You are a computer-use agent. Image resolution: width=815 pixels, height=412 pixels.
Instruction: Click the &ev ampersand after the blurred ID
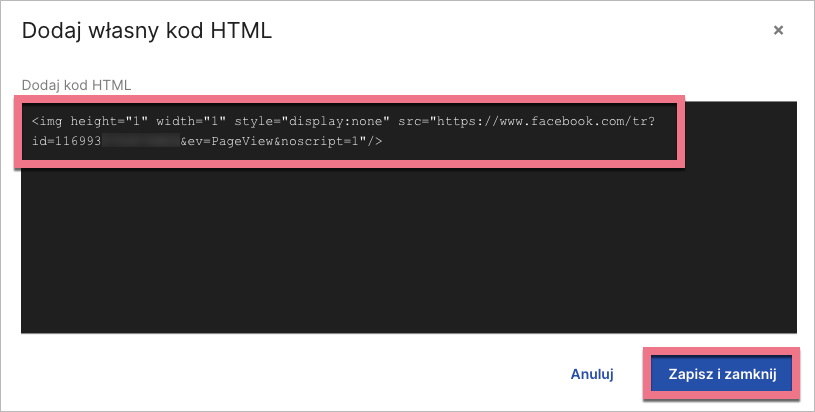pos(184,142)
